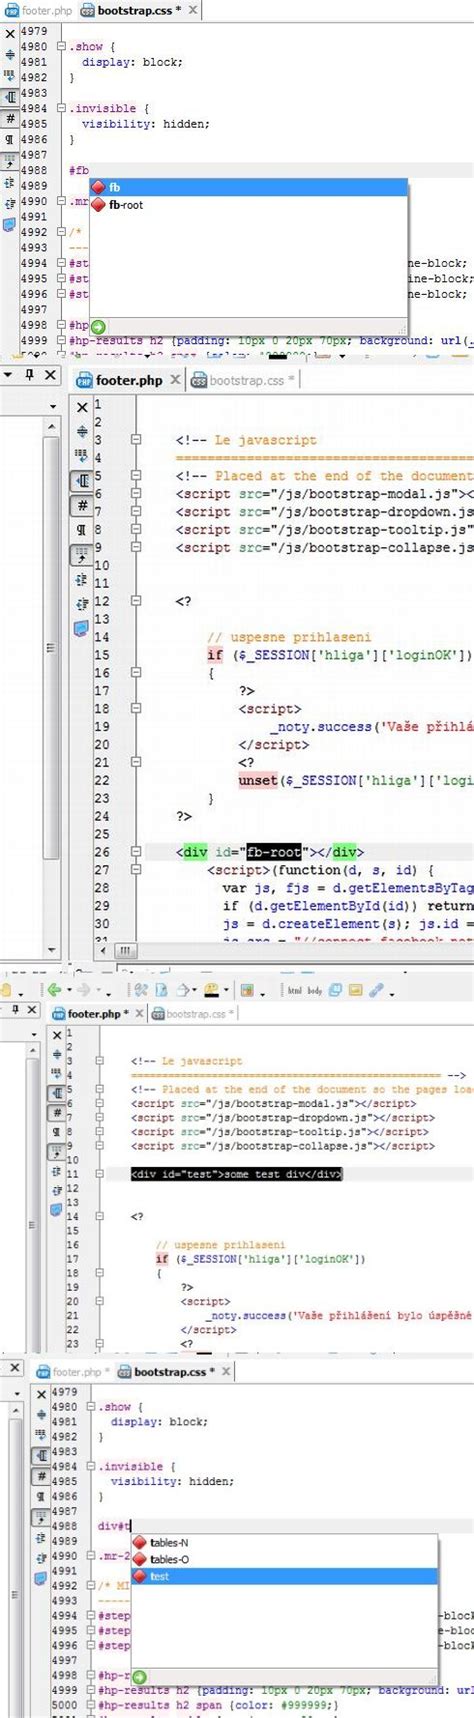
Task: Collapse fold at line 12 '<?' in fb-root window
Action: pyautogui.click(x=136, y=601)
